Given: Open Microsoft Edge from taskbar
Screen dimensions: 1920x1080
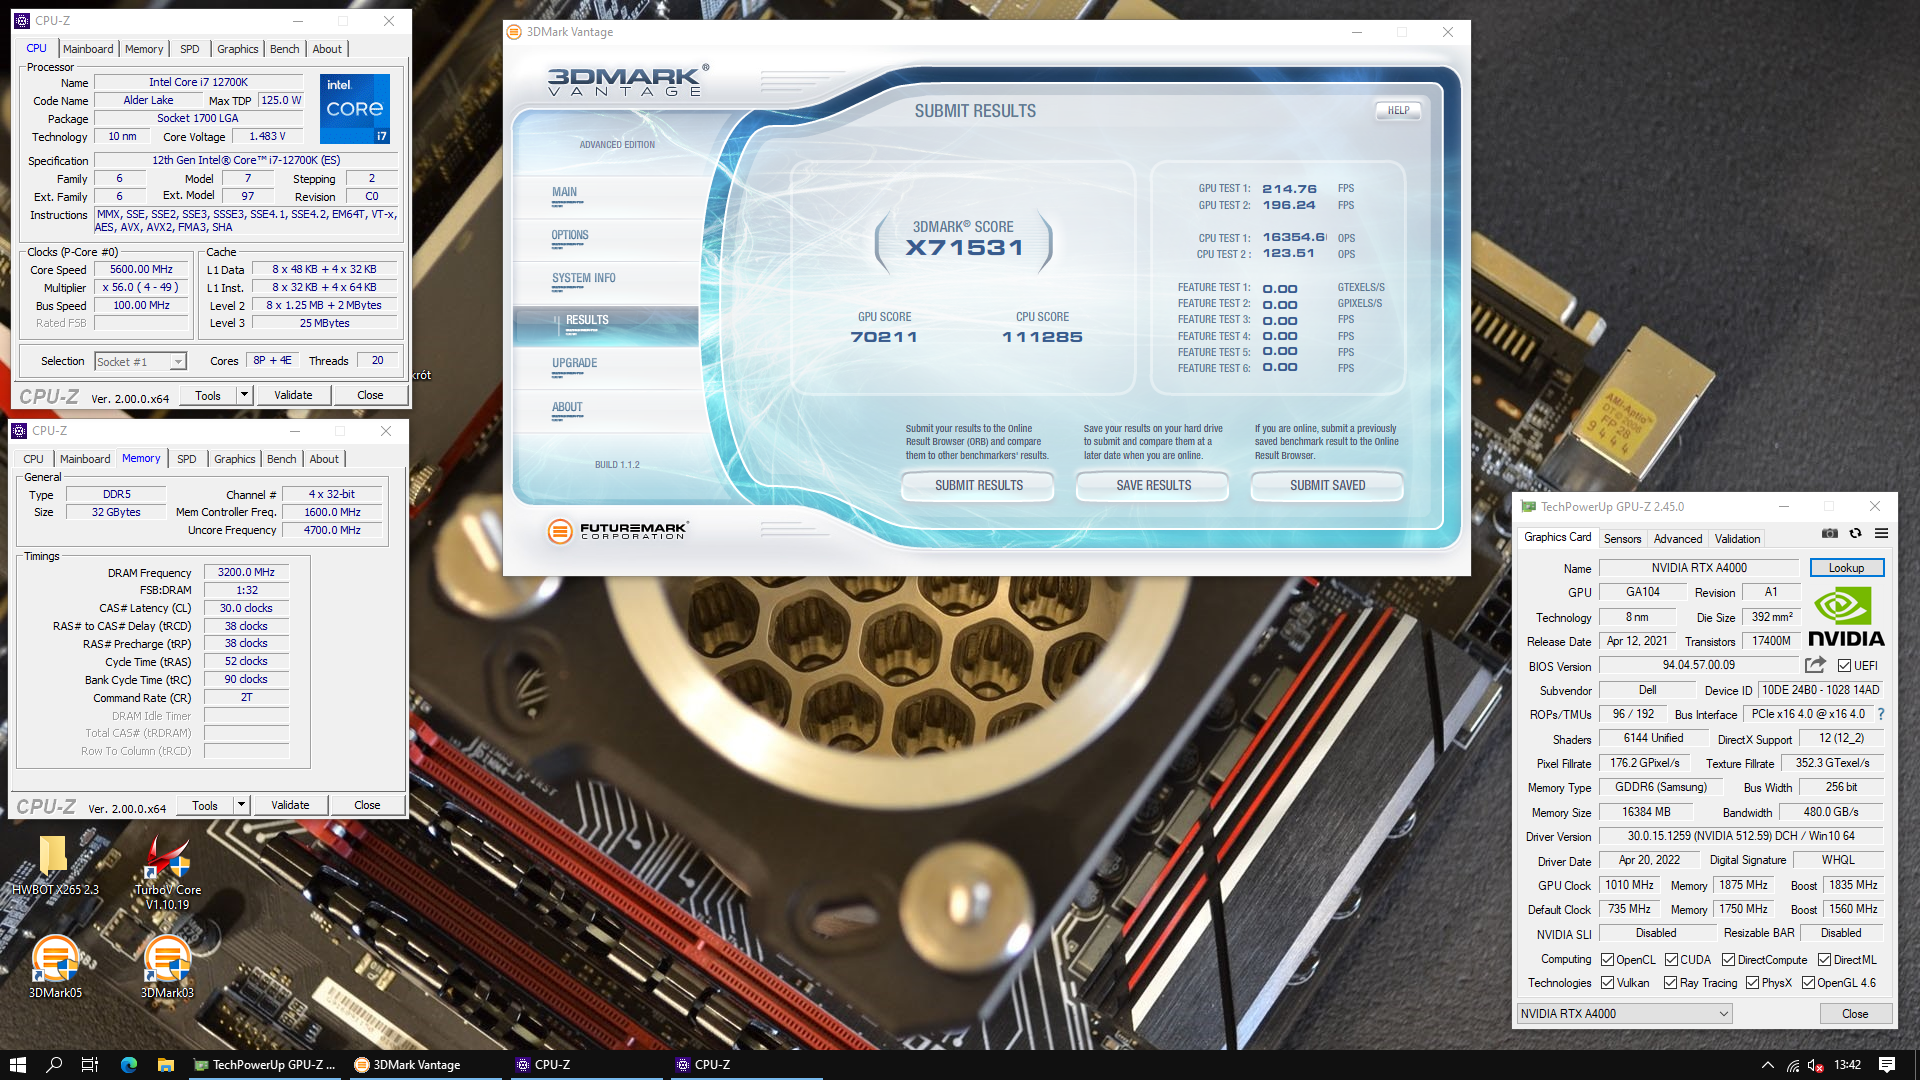Looking at the screenshot, I should (x=129, y=1065).
